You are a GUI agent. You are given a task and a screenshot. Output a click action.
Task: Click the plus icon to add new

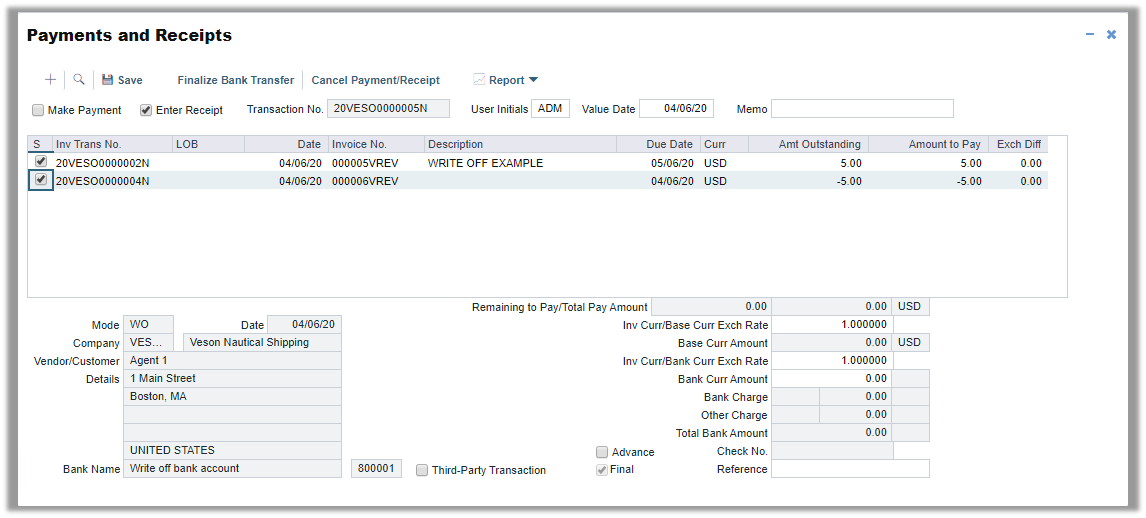pyautogui.click(x=51, y=80)
